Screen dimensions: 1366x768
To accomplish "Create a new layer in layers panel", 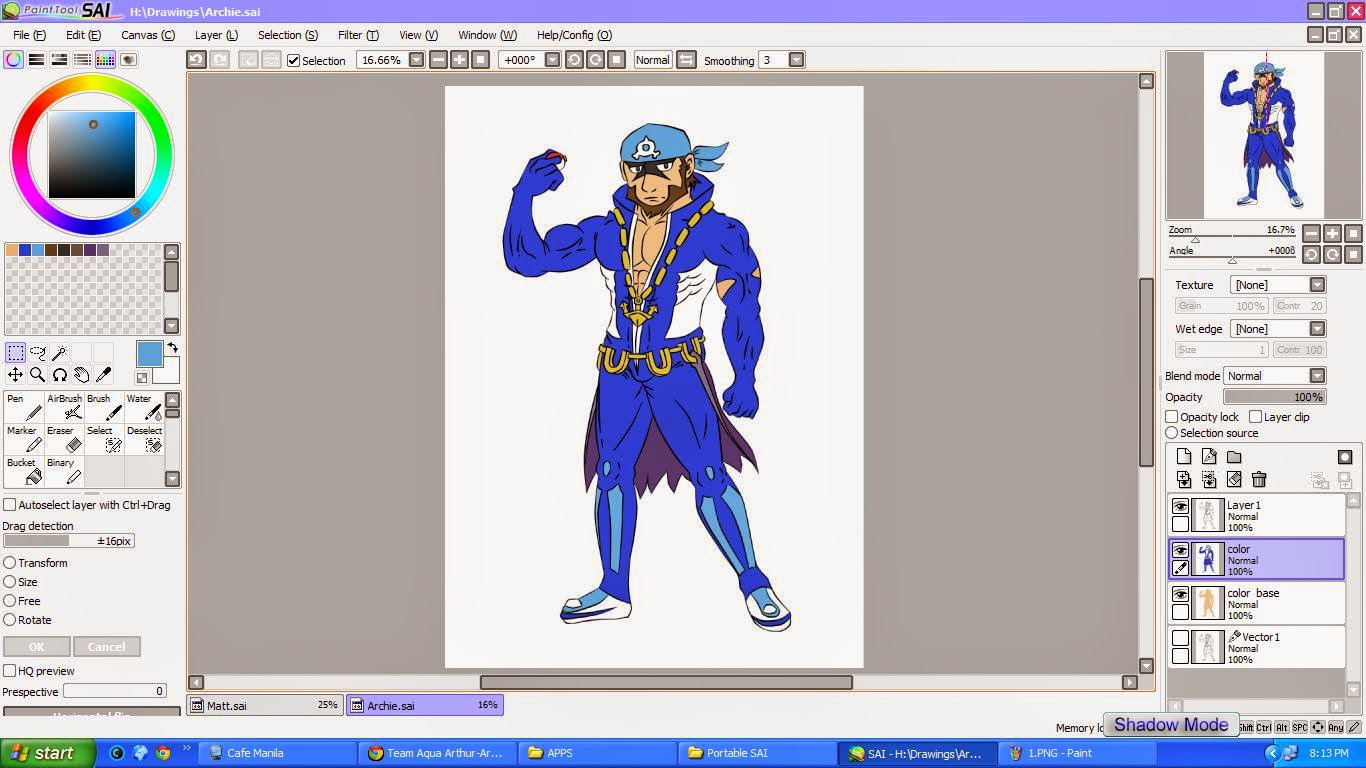I will 1184,457.
